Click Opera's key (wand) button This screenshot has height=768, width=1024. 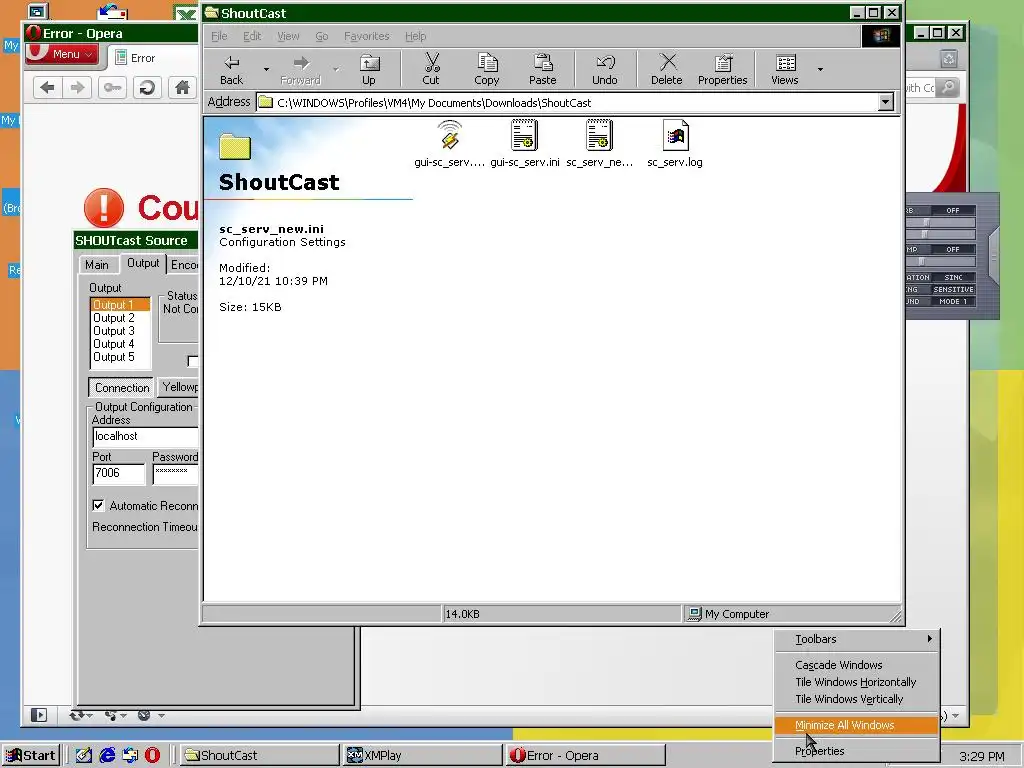click(x=112, y=88)
